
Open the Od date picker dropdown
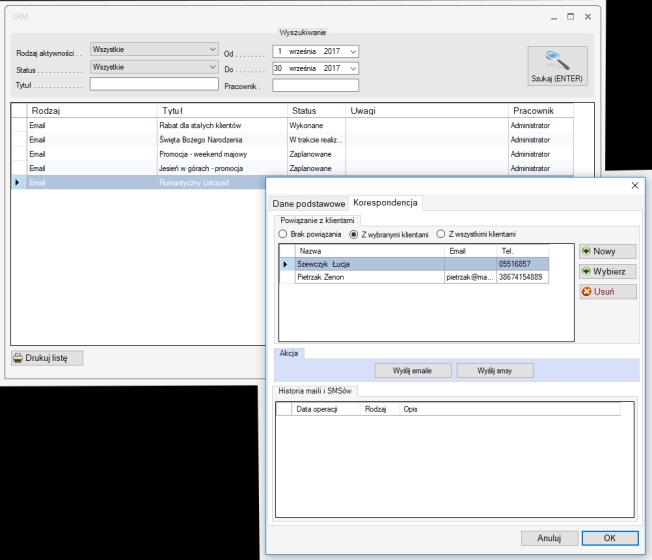point(353,52)
